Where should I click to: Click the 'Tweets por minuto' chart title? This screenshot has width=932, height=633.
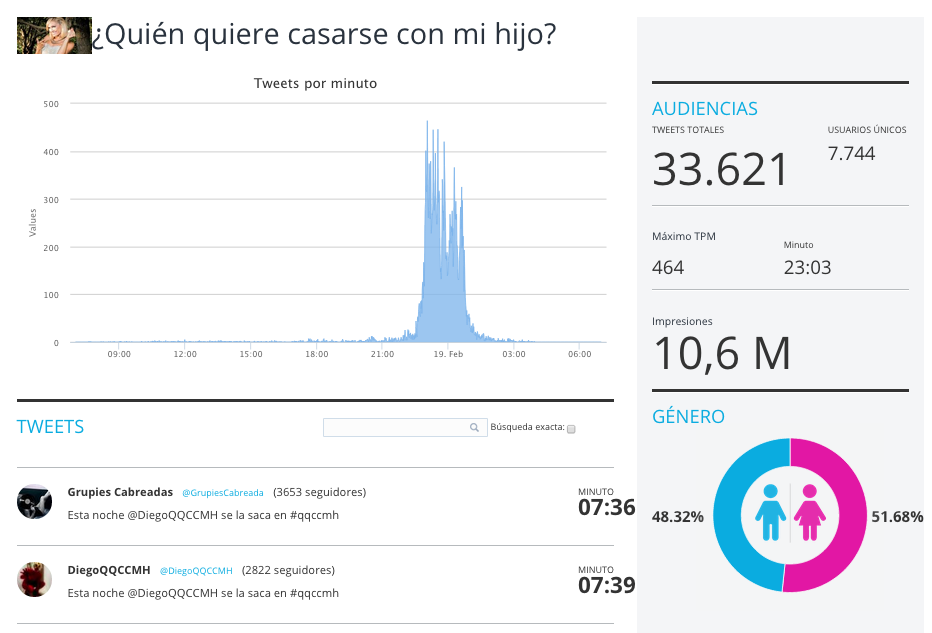[316, 83]
